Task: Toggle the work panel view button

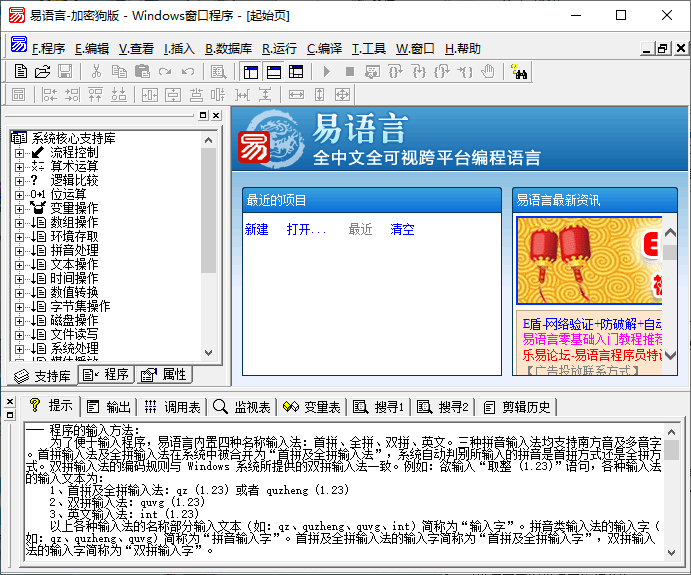Action: (x=251, y=71)
